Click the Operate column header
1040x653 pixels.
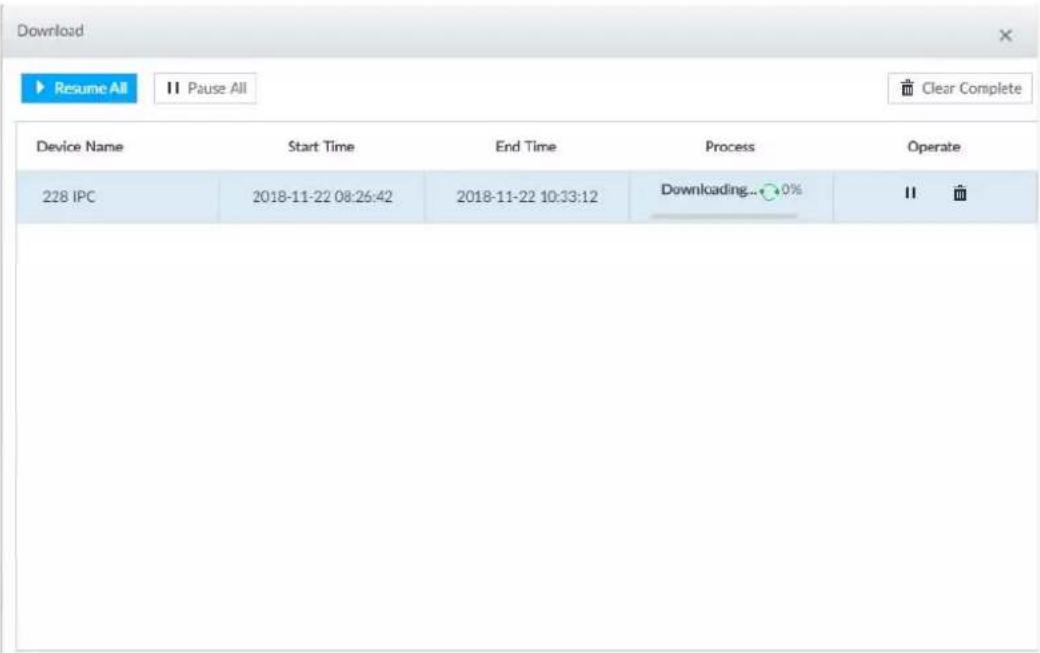click(934, 147)
